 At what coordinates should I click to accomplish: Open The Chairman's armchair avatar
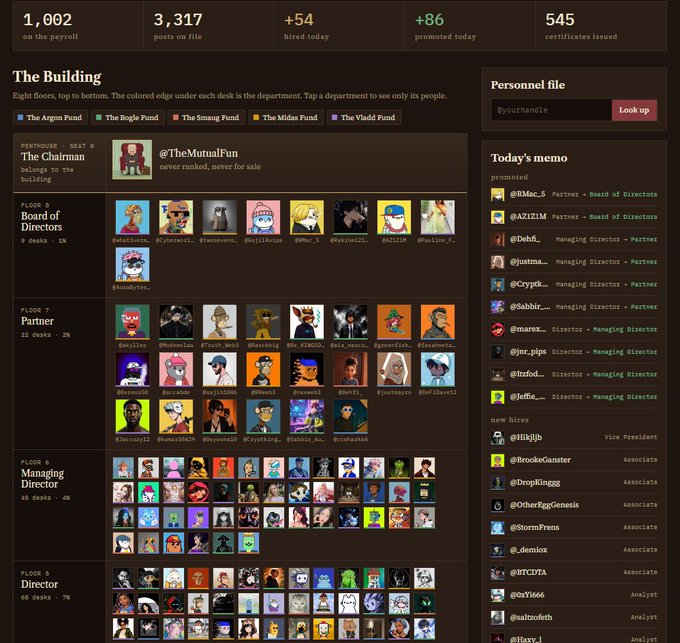pos(132,160)
